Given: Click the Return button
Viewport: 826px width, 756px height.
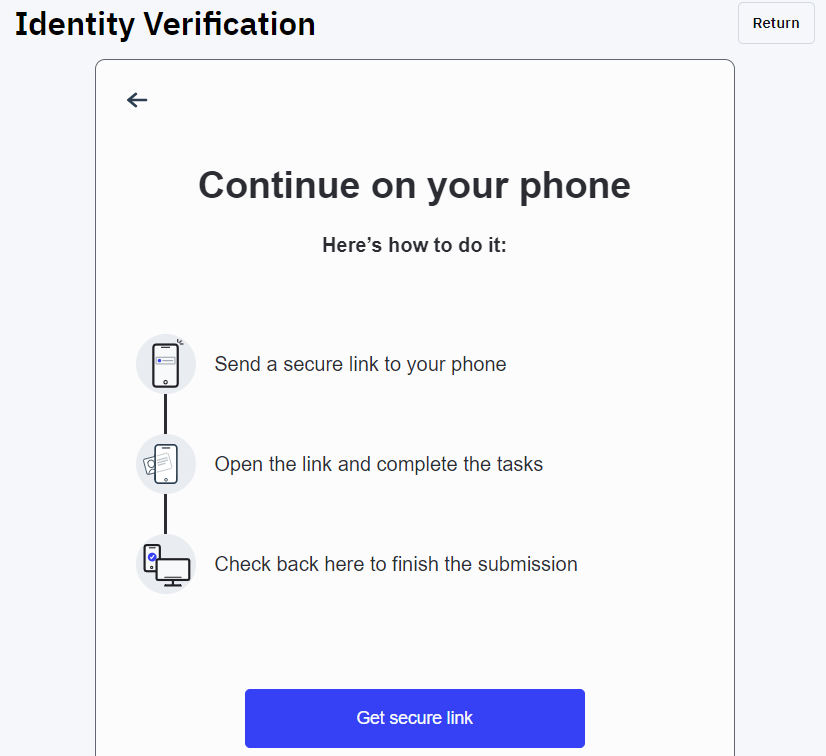Looking at the screenshot, I should coord(775,23).
